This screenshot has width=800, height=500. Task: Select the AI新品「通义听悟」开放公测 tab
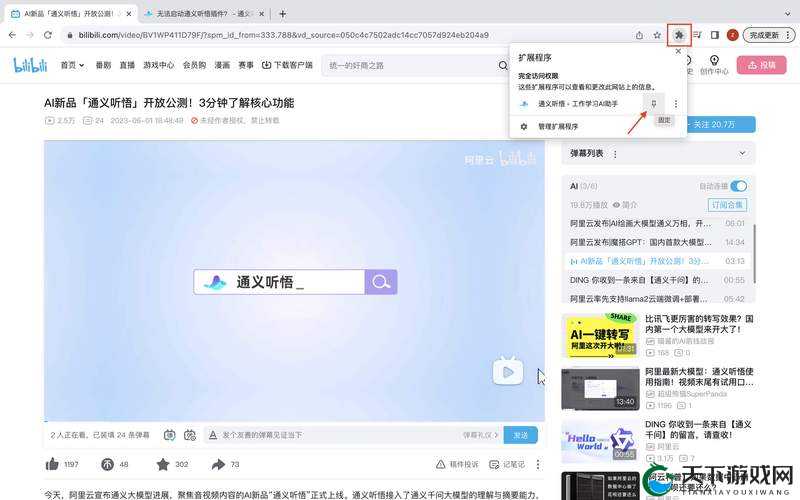[x=69, y=14]
